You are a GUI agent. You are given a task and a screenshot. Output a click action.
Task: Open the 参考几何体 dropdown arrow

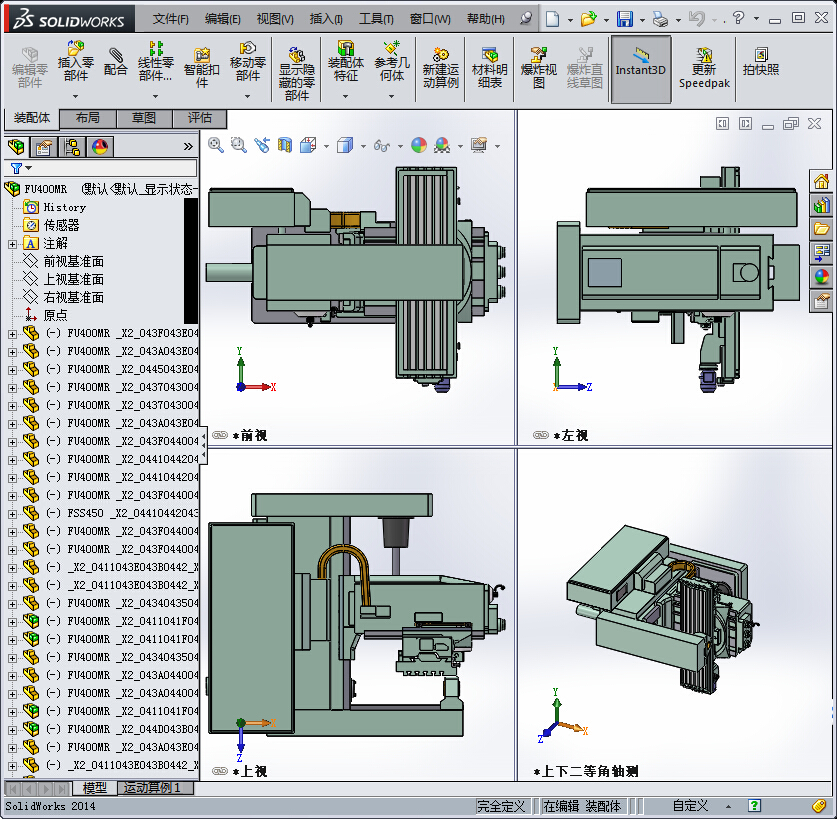(x=392, y=97)
